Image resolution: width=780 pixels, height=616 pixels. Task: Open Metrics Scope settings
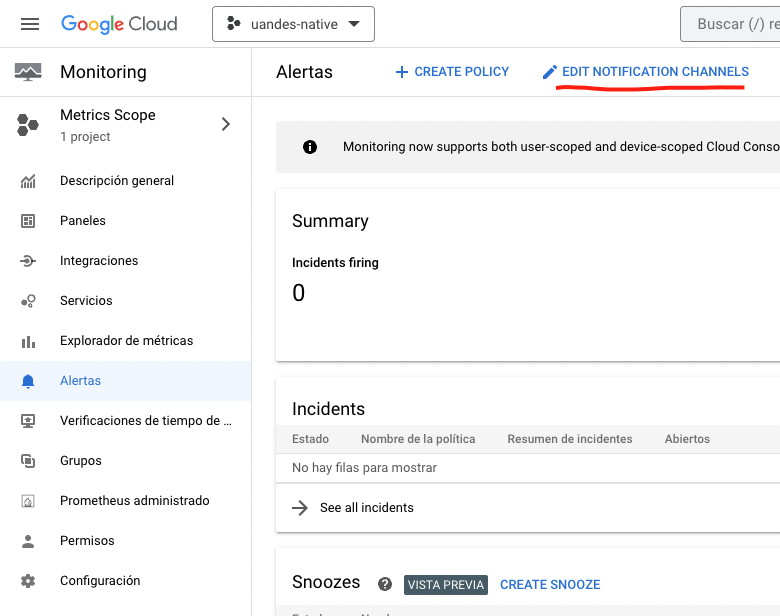pos(125,124)
